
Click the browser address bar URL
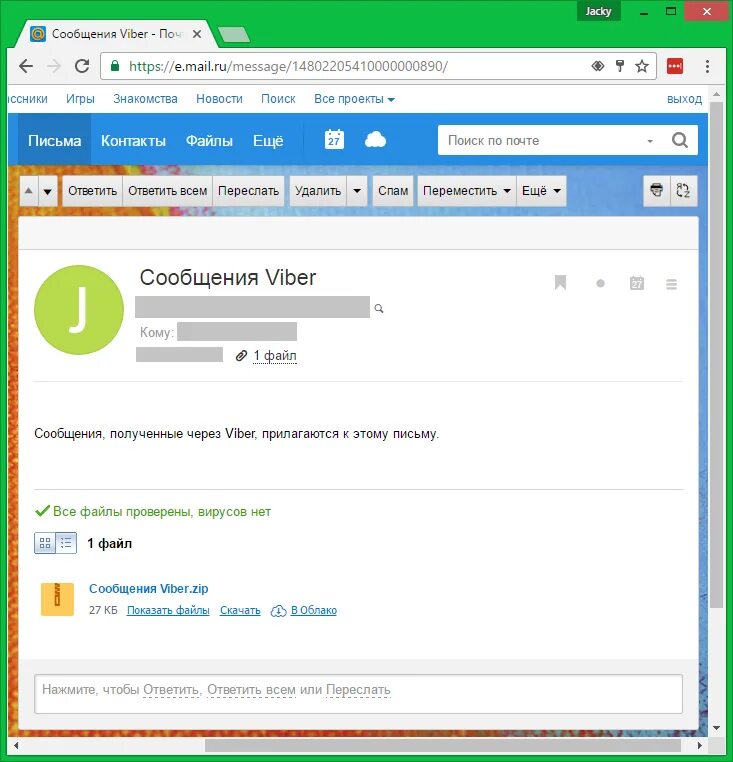[288, 66]
